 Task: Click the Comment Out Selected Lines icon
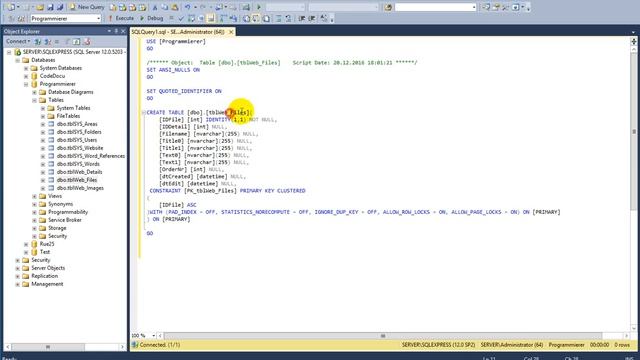[279, 18]
